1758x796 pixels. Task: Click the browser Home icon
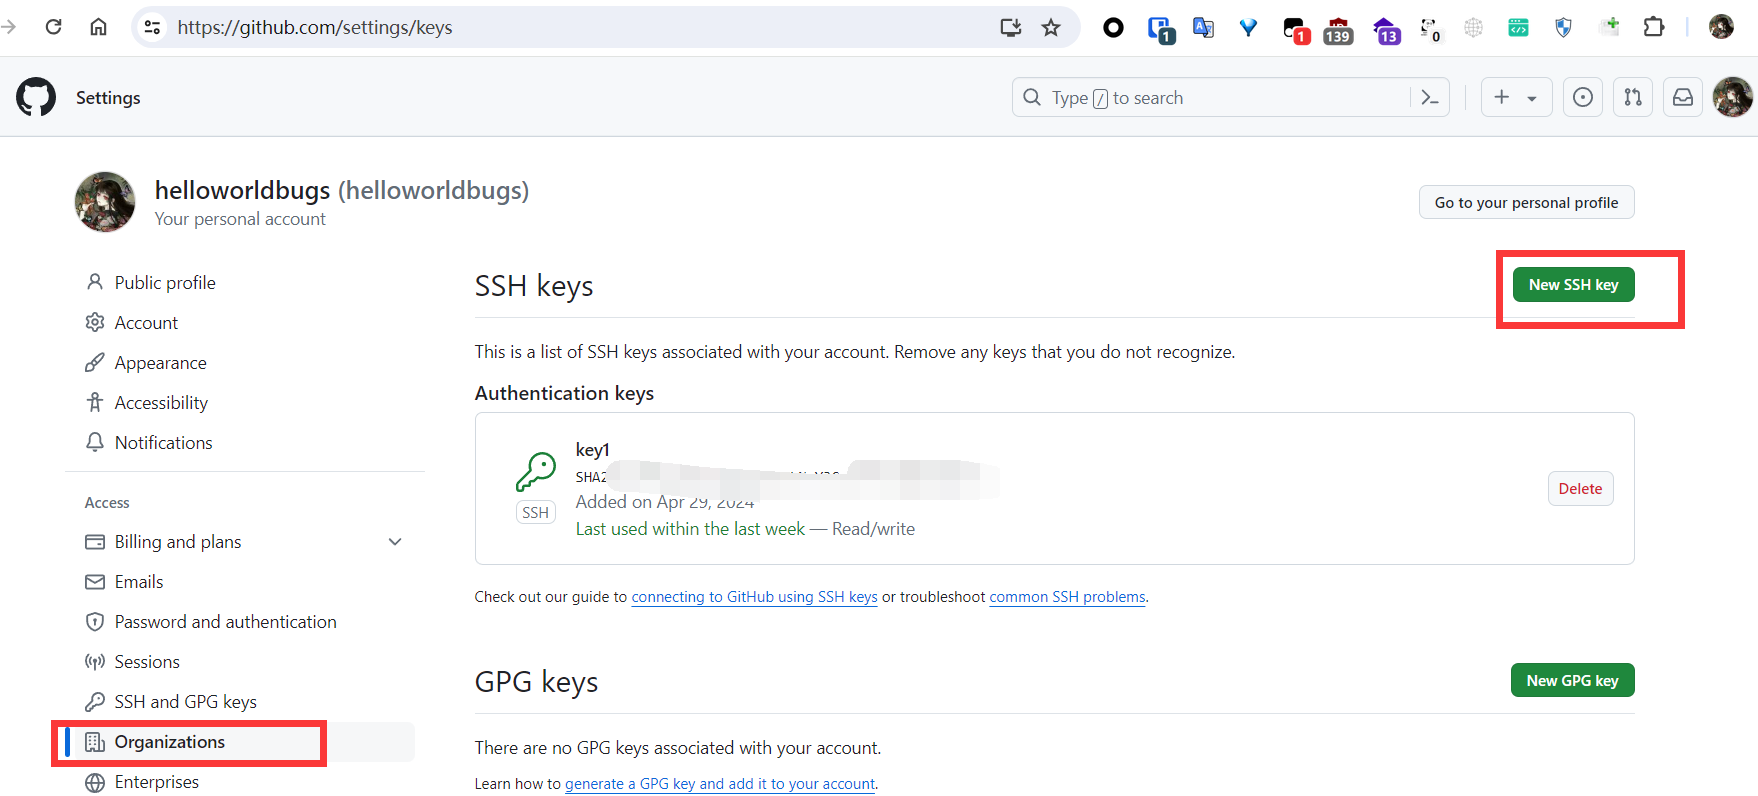pyautogui.click(x=98, y=27)
